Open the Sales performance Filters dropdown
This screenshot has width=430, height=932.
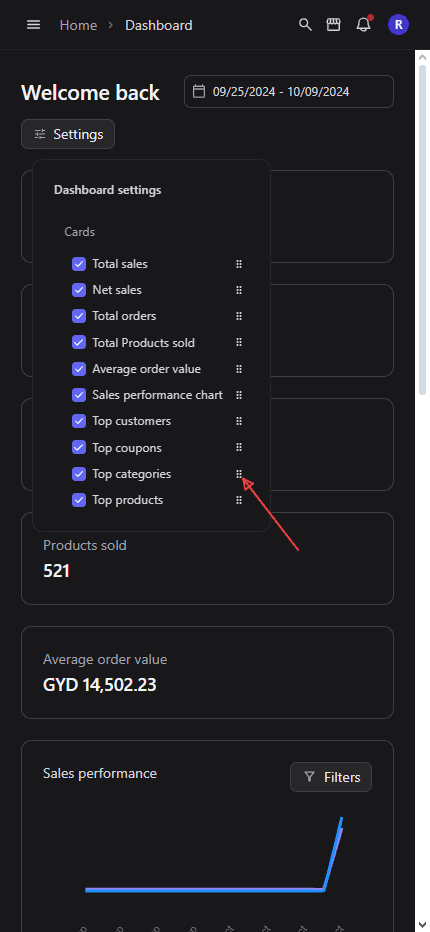[x=331, y=777]
